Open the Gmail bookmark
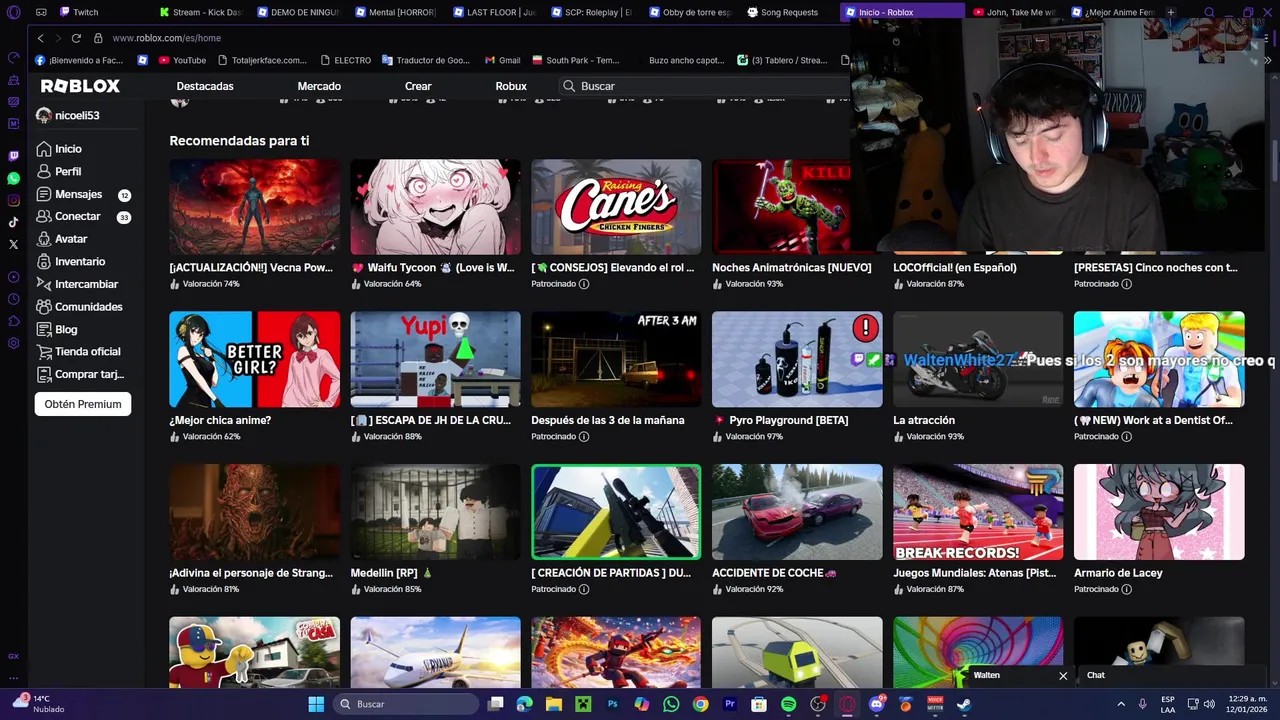The width and height of the screenshot is (1280, 720). [x=502, y=60]
